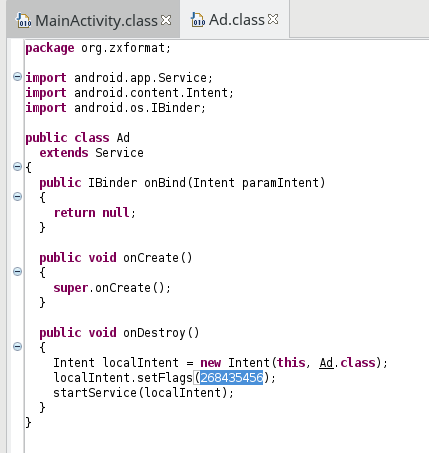Click the MainActivity.class file icon
This screenshot has width=429, height=453.
coord(24,21)
